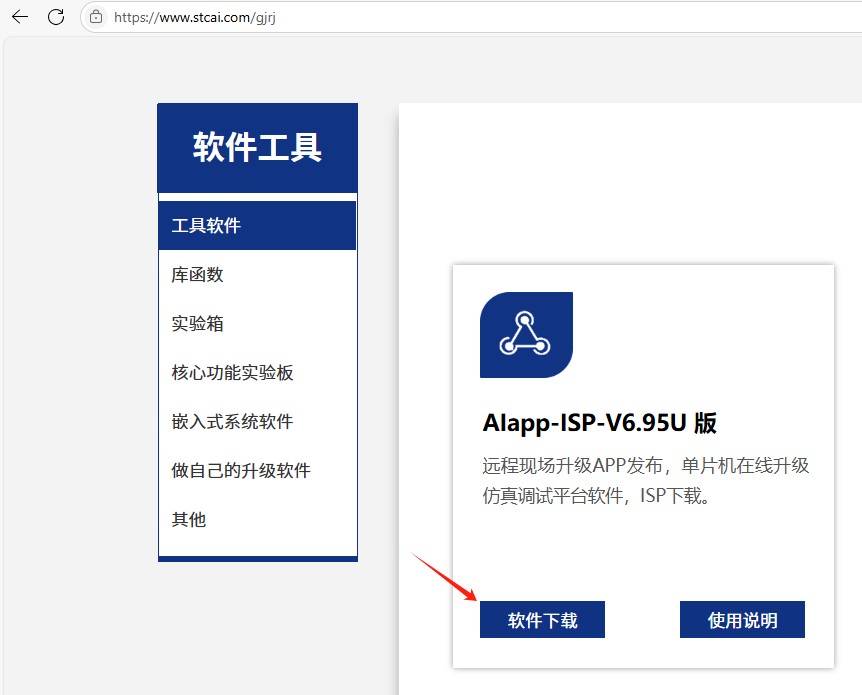Viewport: 862px width, 695px height.
Task: Click the 软件工具 sidebar header
Action: click(x=257, y=148)
